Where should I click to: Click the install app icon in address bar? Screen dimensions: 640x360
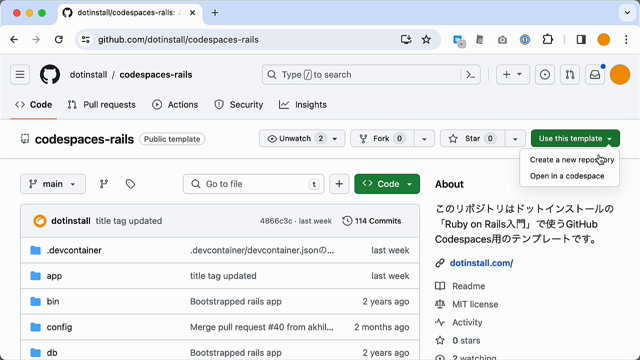(x=406, y=40)
